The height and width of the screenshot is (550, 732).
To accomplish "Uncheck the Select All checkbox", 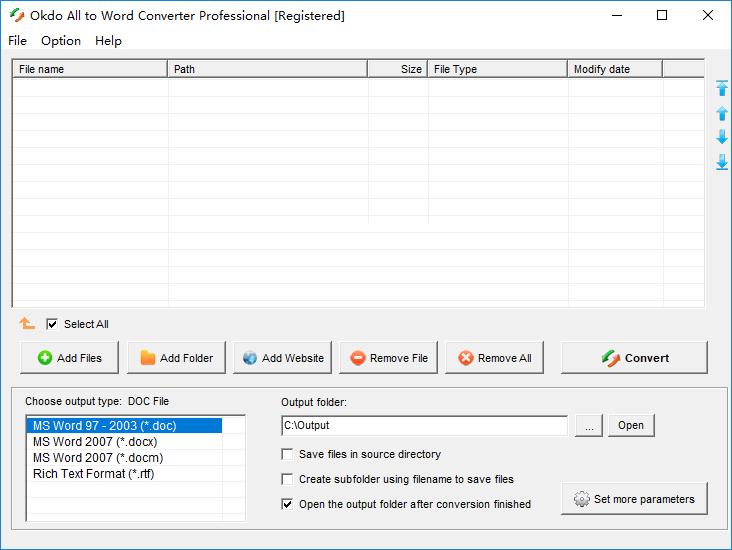I will (52, 324).
